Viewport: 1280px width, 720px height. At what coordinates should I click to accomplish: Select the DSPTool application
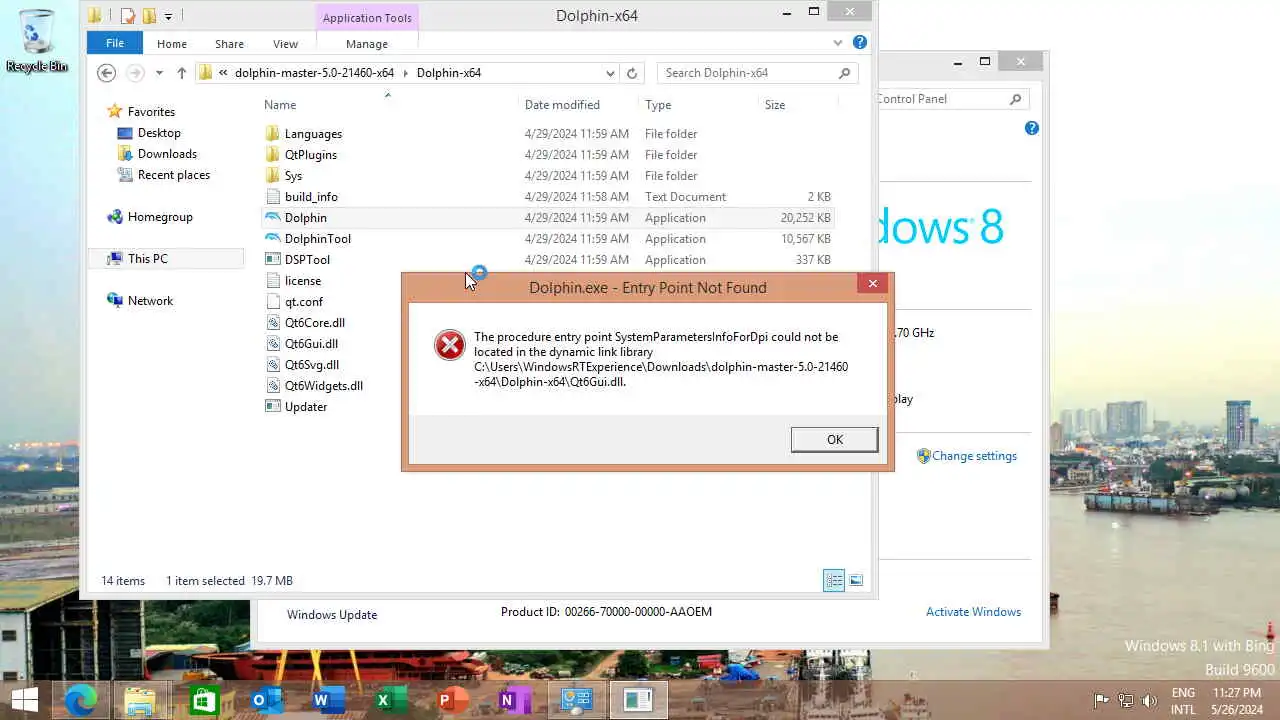307,260
